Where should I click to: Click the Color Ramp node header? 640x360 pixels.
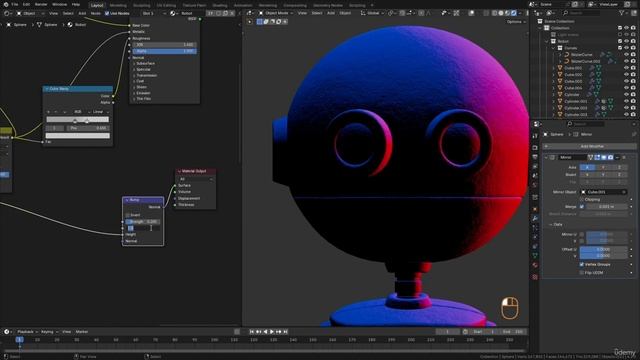pos(78,89)
